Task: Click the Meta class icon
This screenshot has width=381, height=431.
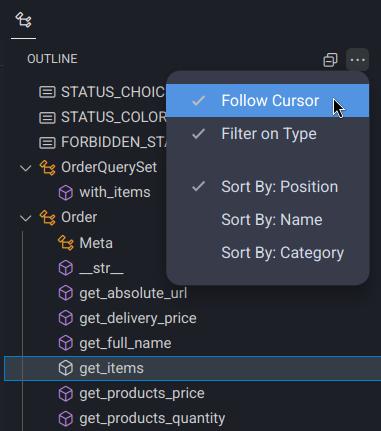Action: tap(66, 243)
